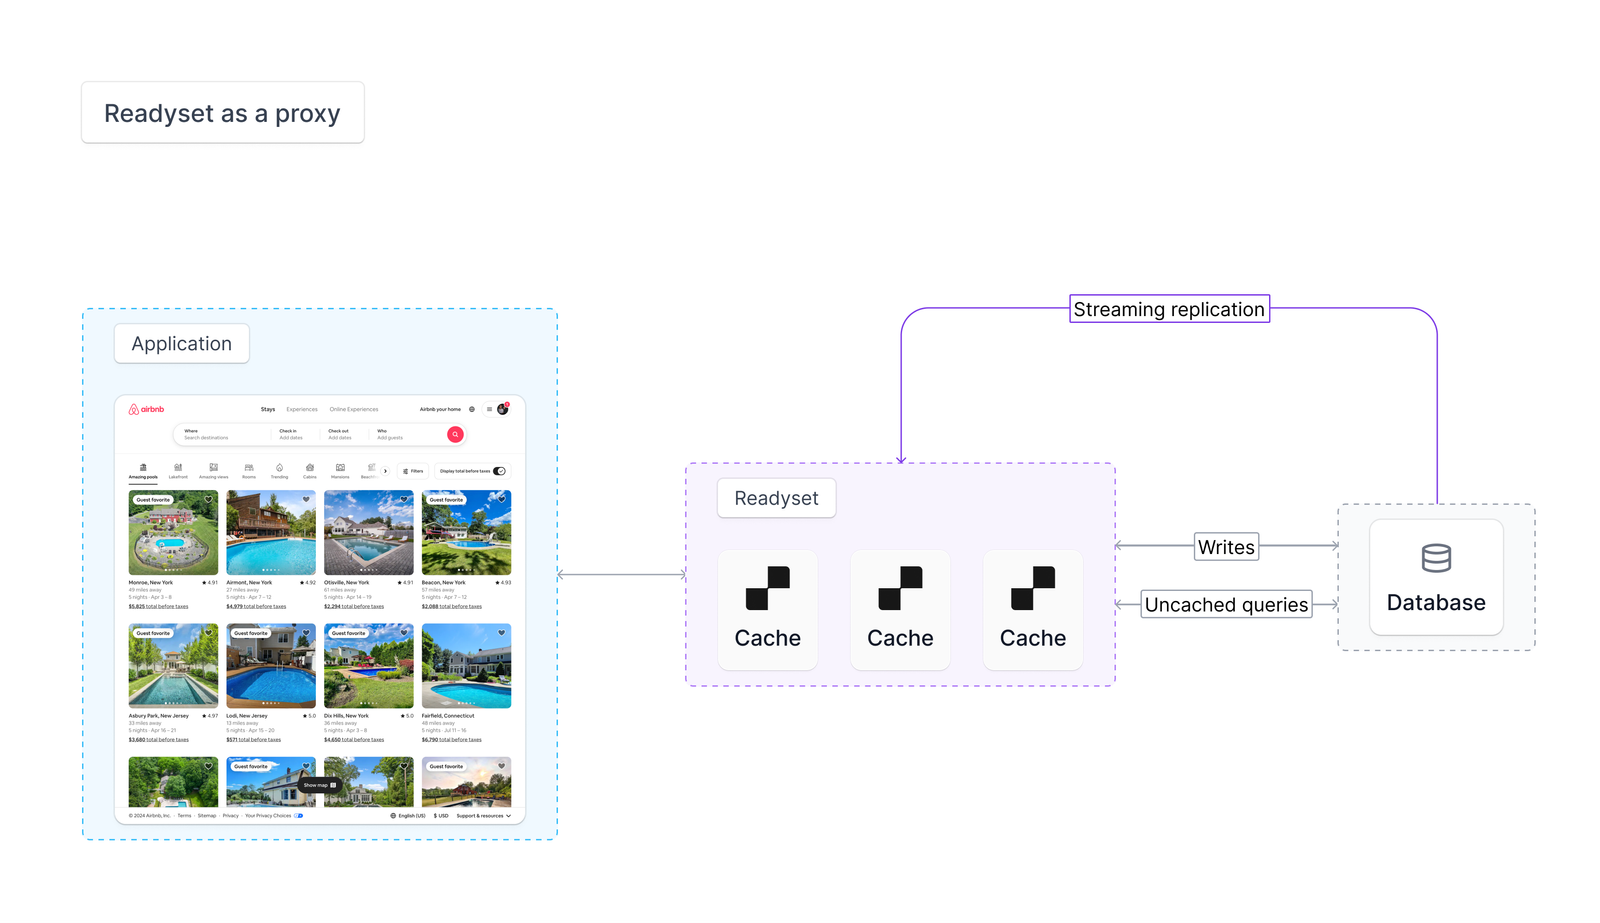Click the Airbnb logo
This screenshot has width=1600, height=923.
click(146, 409)
